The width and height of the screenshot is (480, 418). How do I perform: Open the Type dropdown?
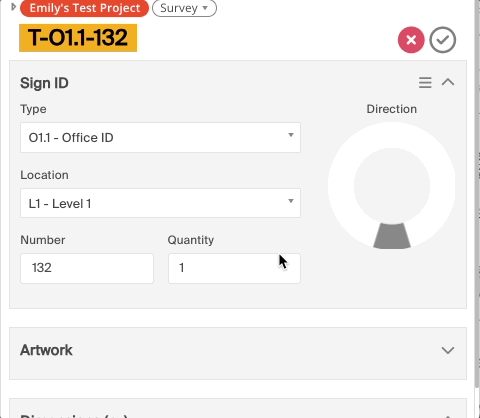point(160,138)
